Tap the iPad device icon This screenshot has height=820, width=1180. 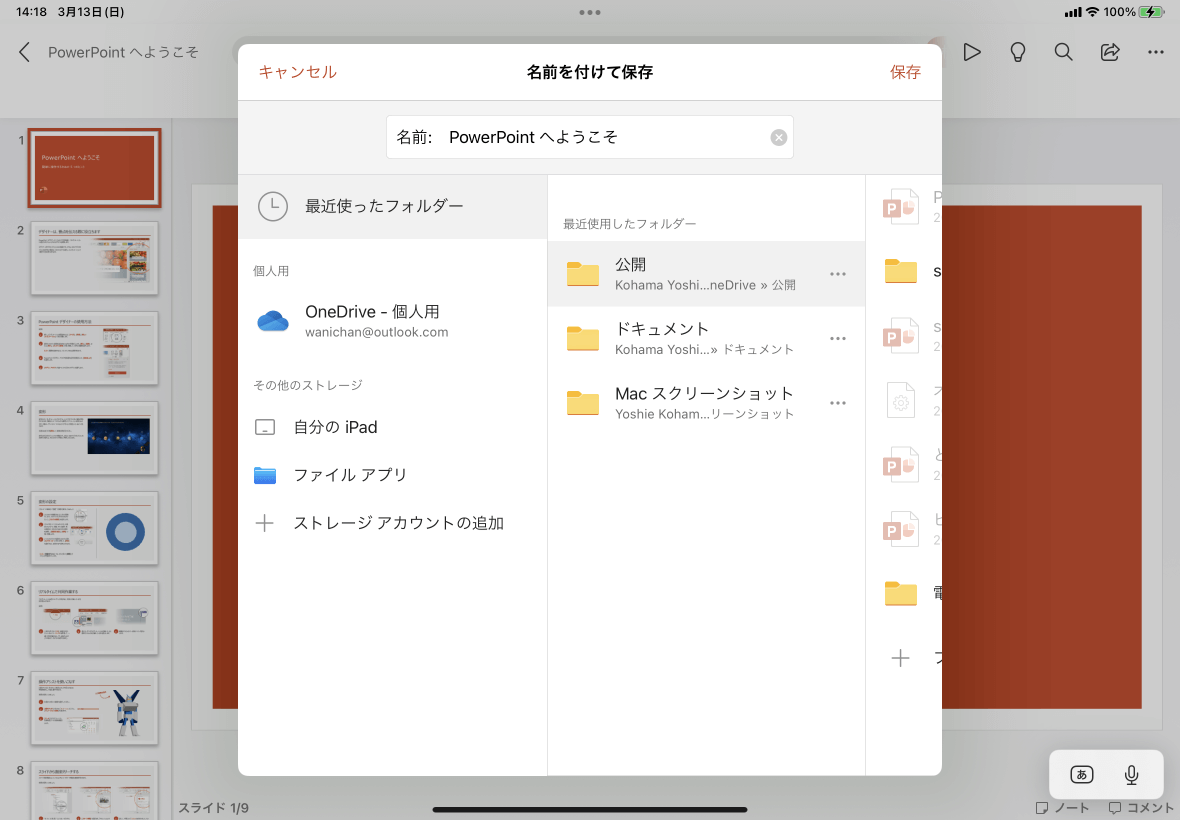(265, 427)
